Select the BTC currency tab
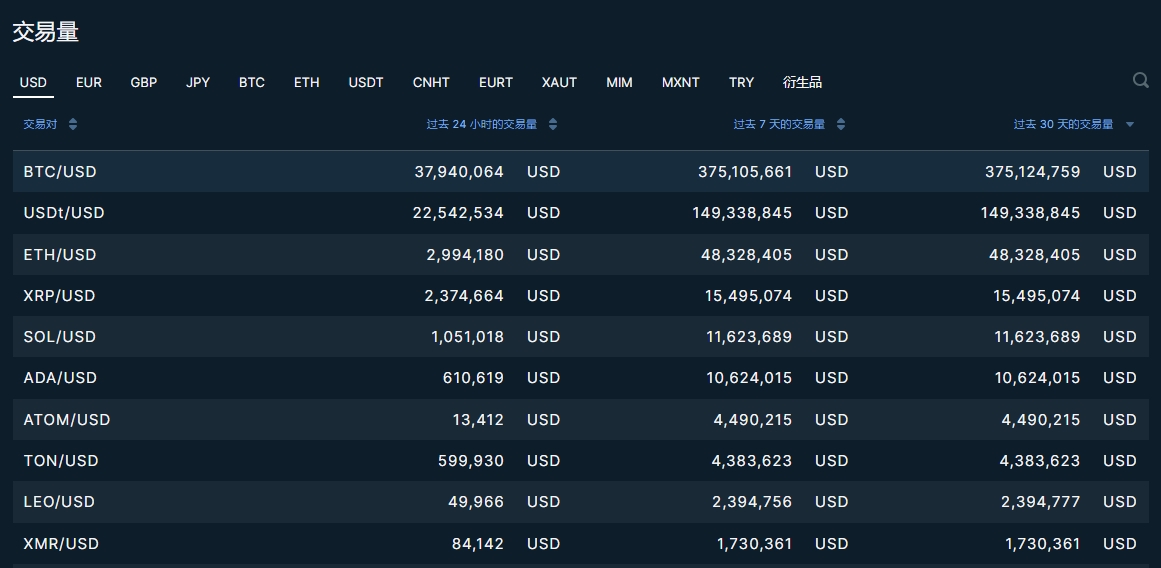 (x=252, y=82)
